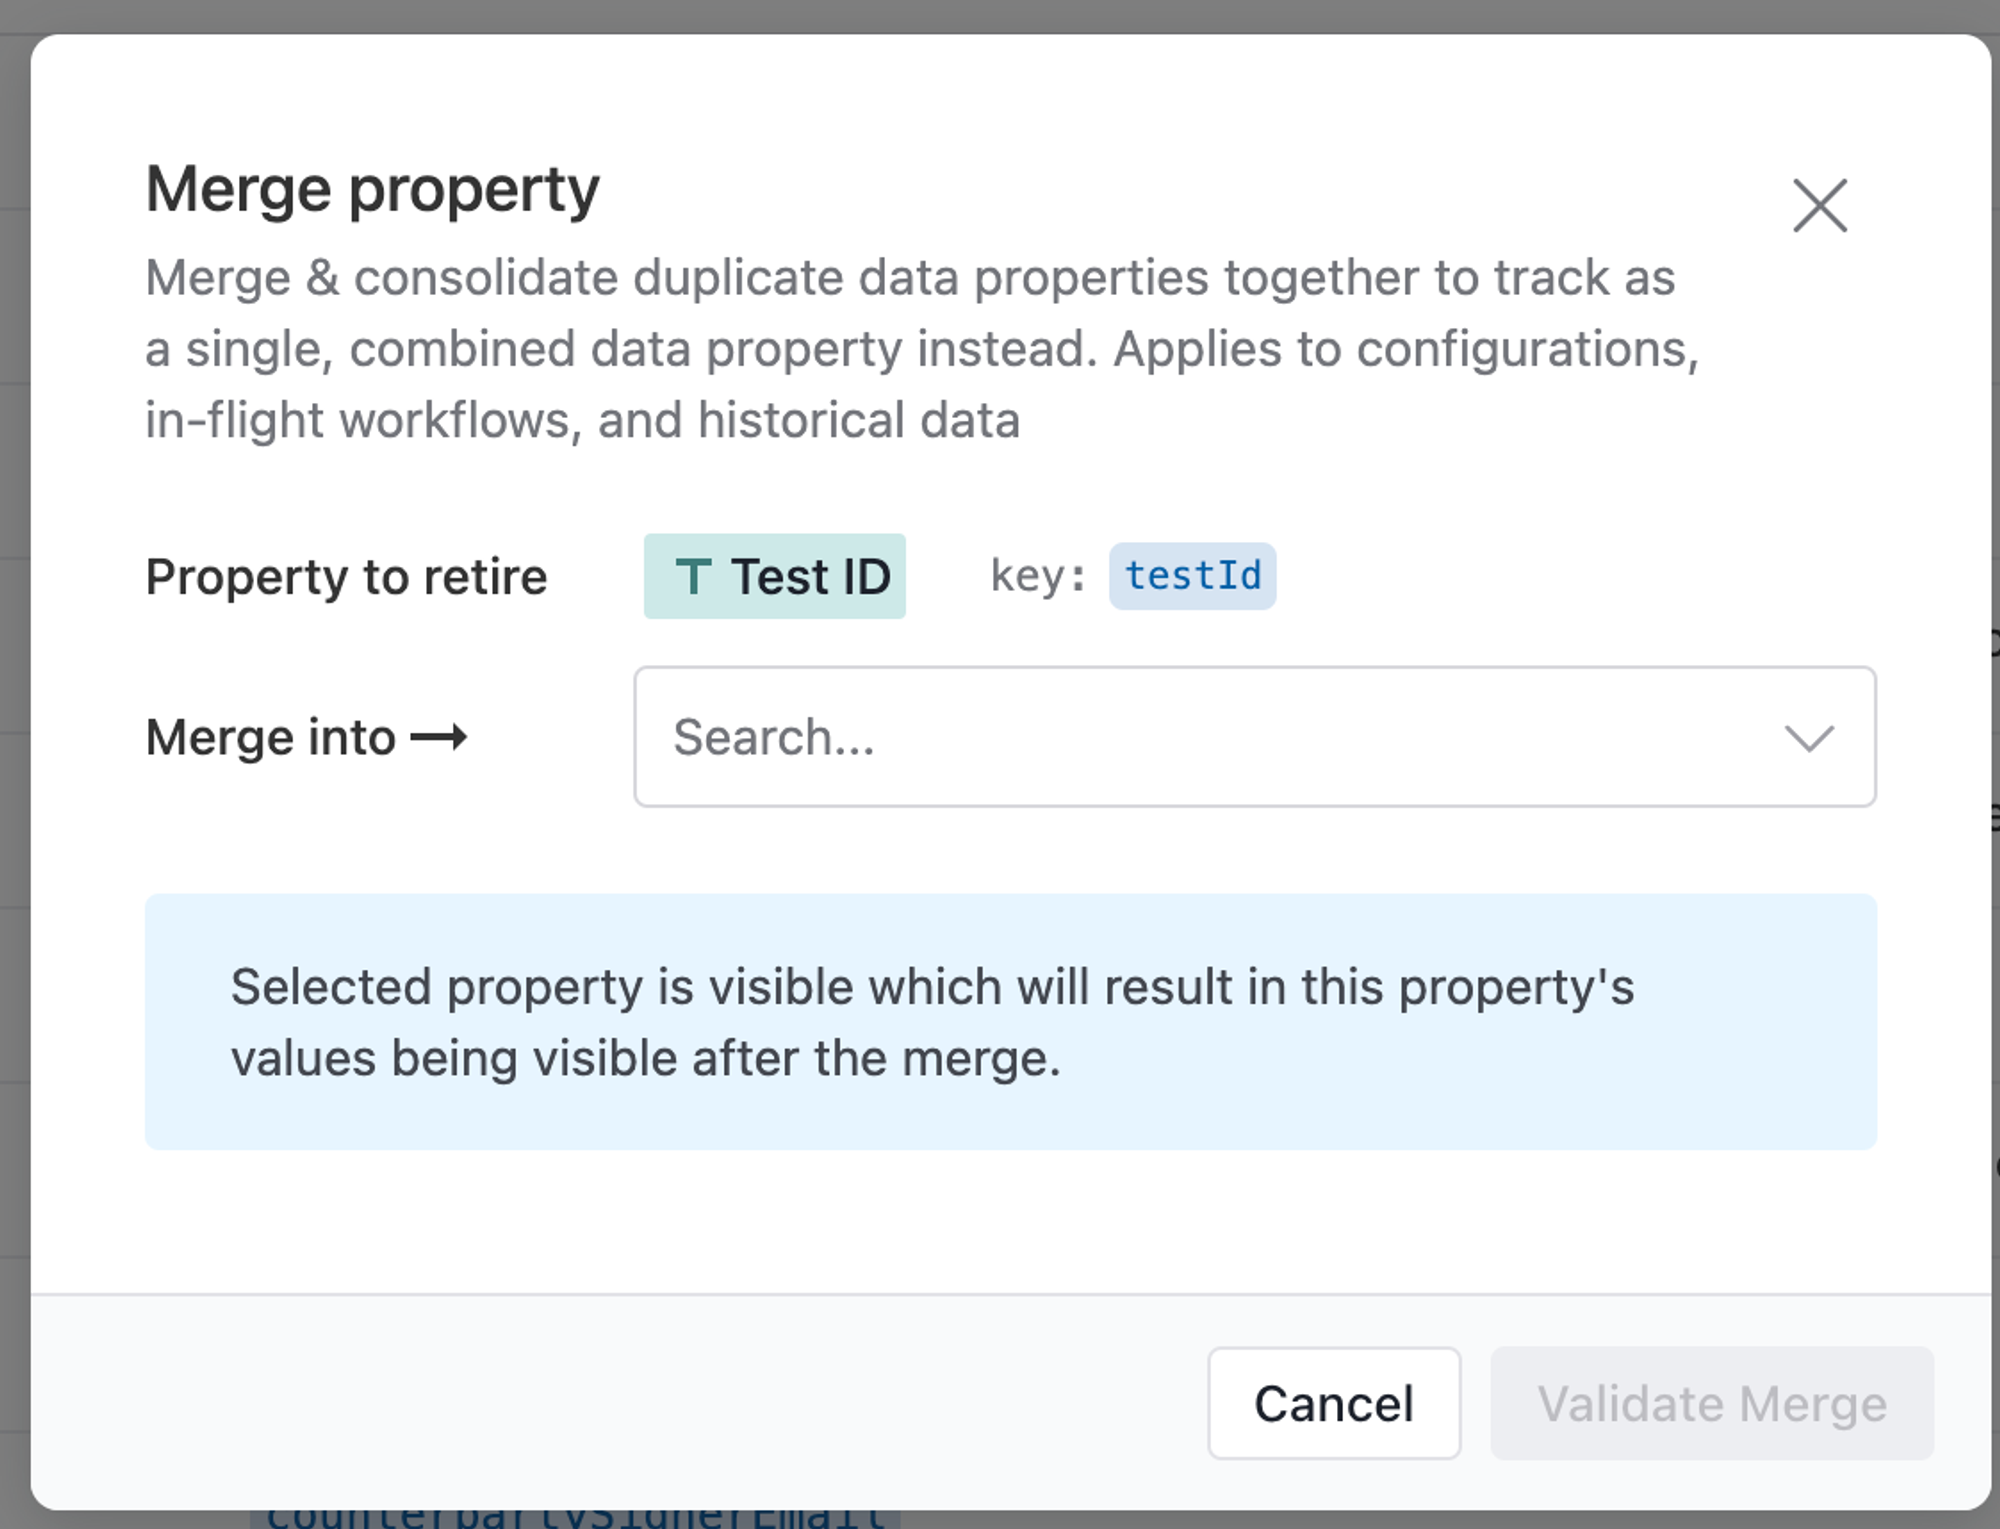Click the arrow icon beside Merge into
This screenshot has height=1529, width=2000.
pyautogui.click(x=439, y=738)
